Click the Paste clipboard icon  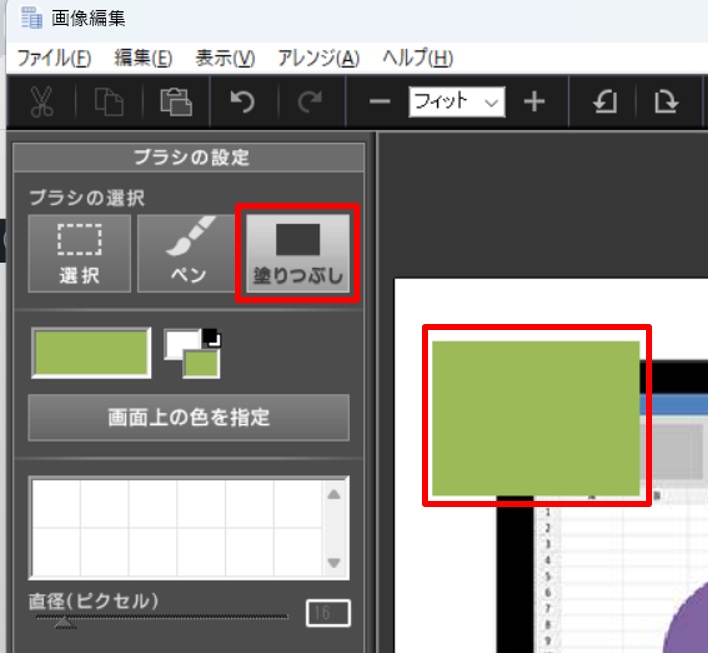pyautogui.click(x=176, y=102)
